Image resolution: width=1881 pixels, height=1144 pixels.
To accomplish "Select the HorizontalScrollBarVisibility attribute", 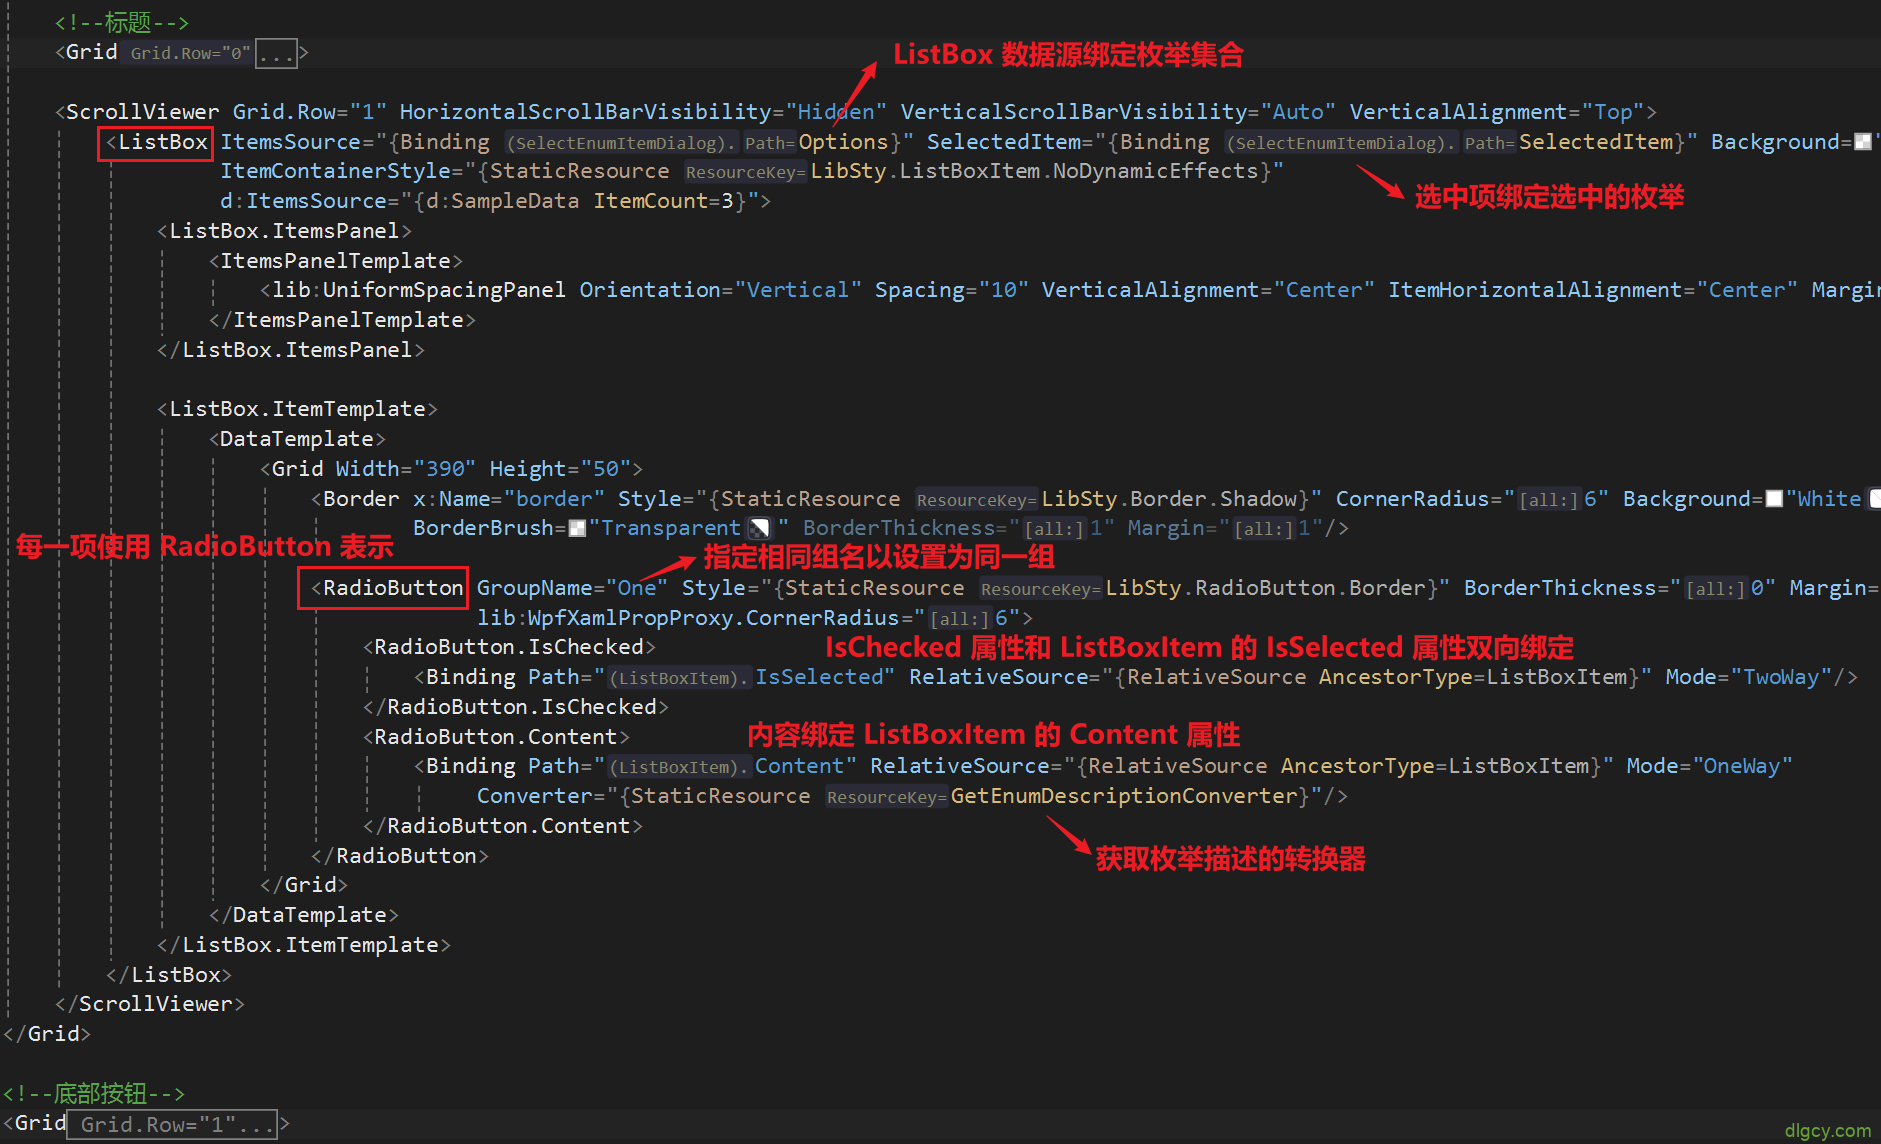I will tap(585, 112).
